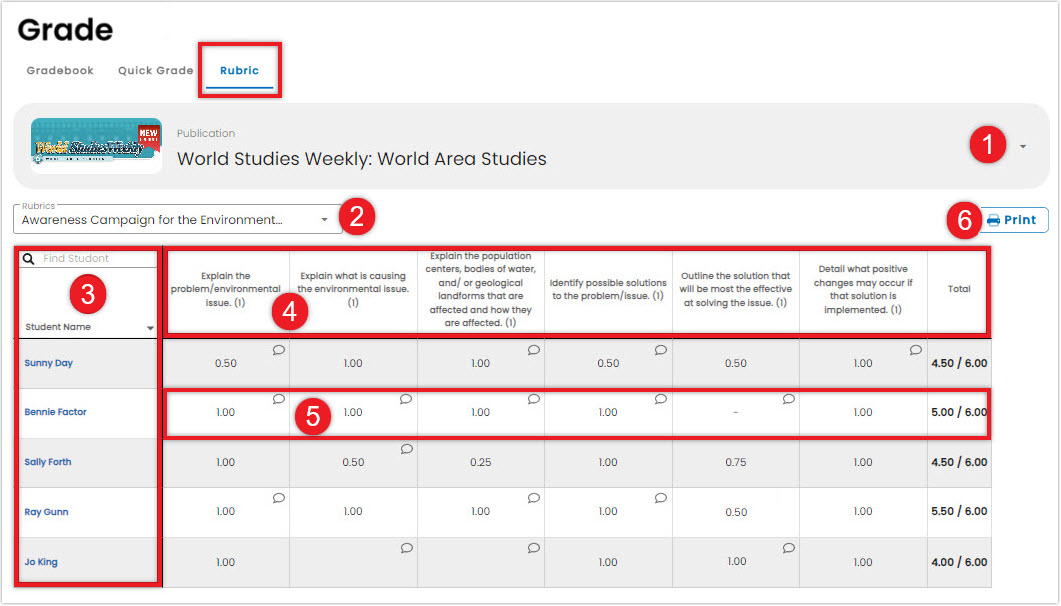The height and width of the screenshot is (606, 1061).
Task: Open Ray Gunn's comment on population centers criterion
Action: 534,498
